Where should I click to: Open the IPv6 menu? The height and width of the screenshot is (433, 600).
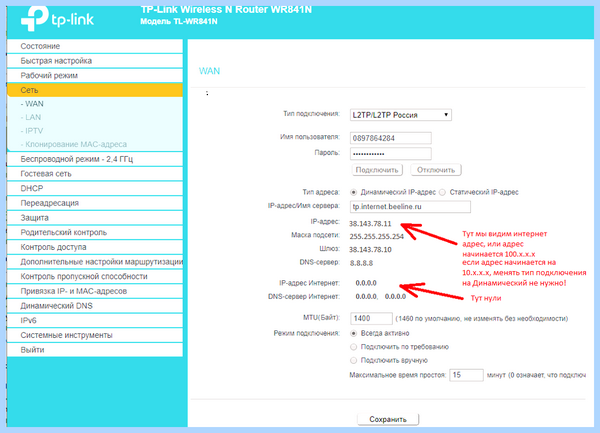[x=95, y=320]
